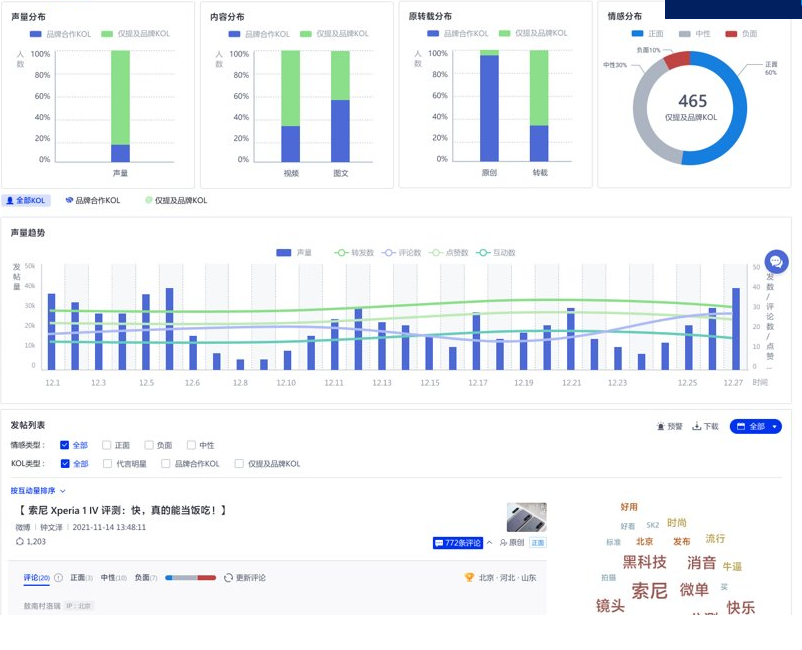The image size is (802, 650).
Task: Open the floating chat support icon
Action: coord(776,262)
